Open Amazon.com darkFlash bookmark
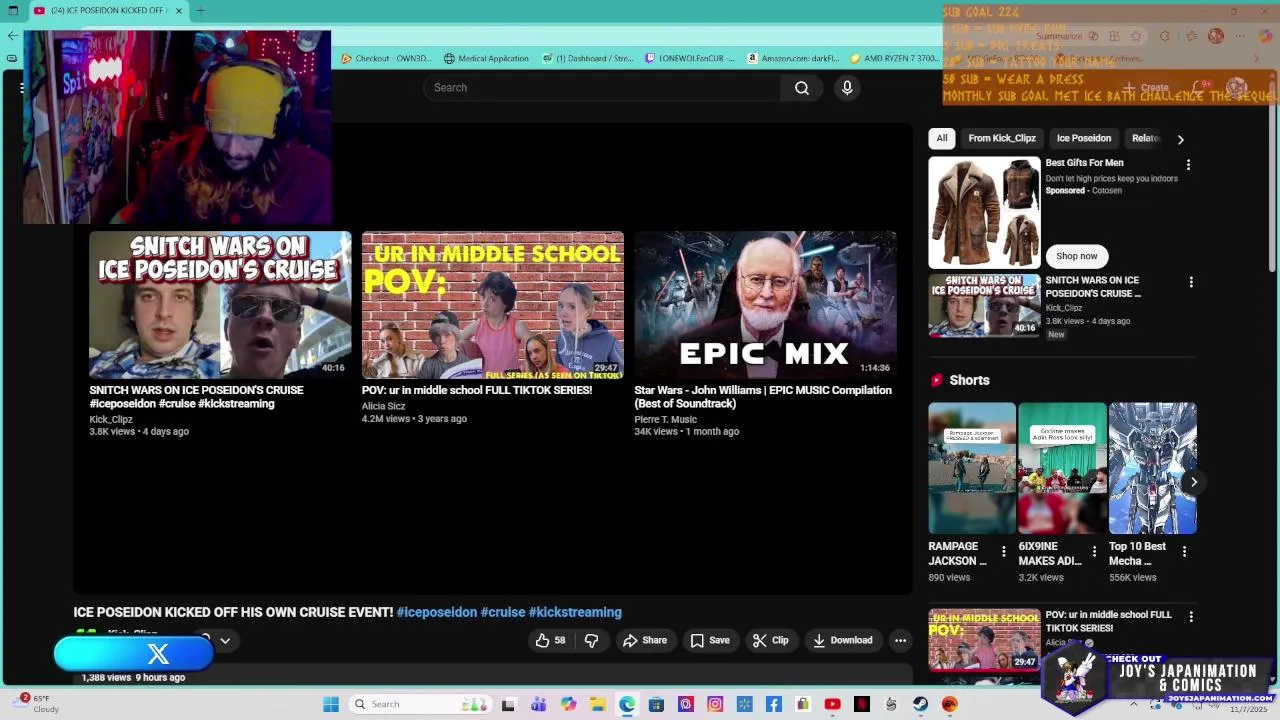This screenshot has height=720, width=1280. pos(793,58)
